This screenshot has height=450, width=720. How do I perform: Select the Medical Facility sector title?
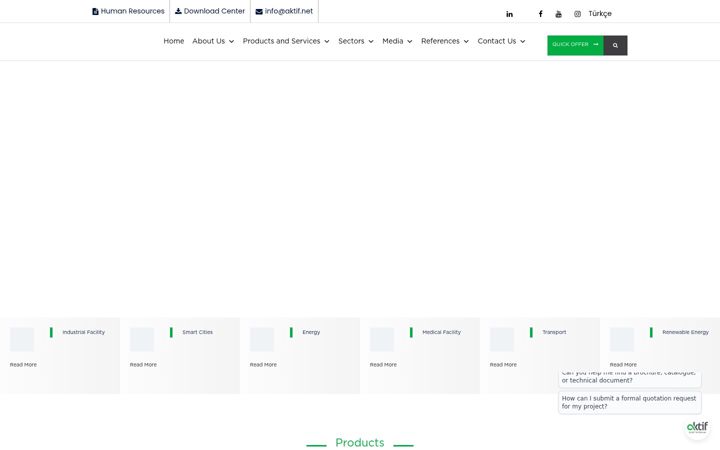[x=441, y=332]
